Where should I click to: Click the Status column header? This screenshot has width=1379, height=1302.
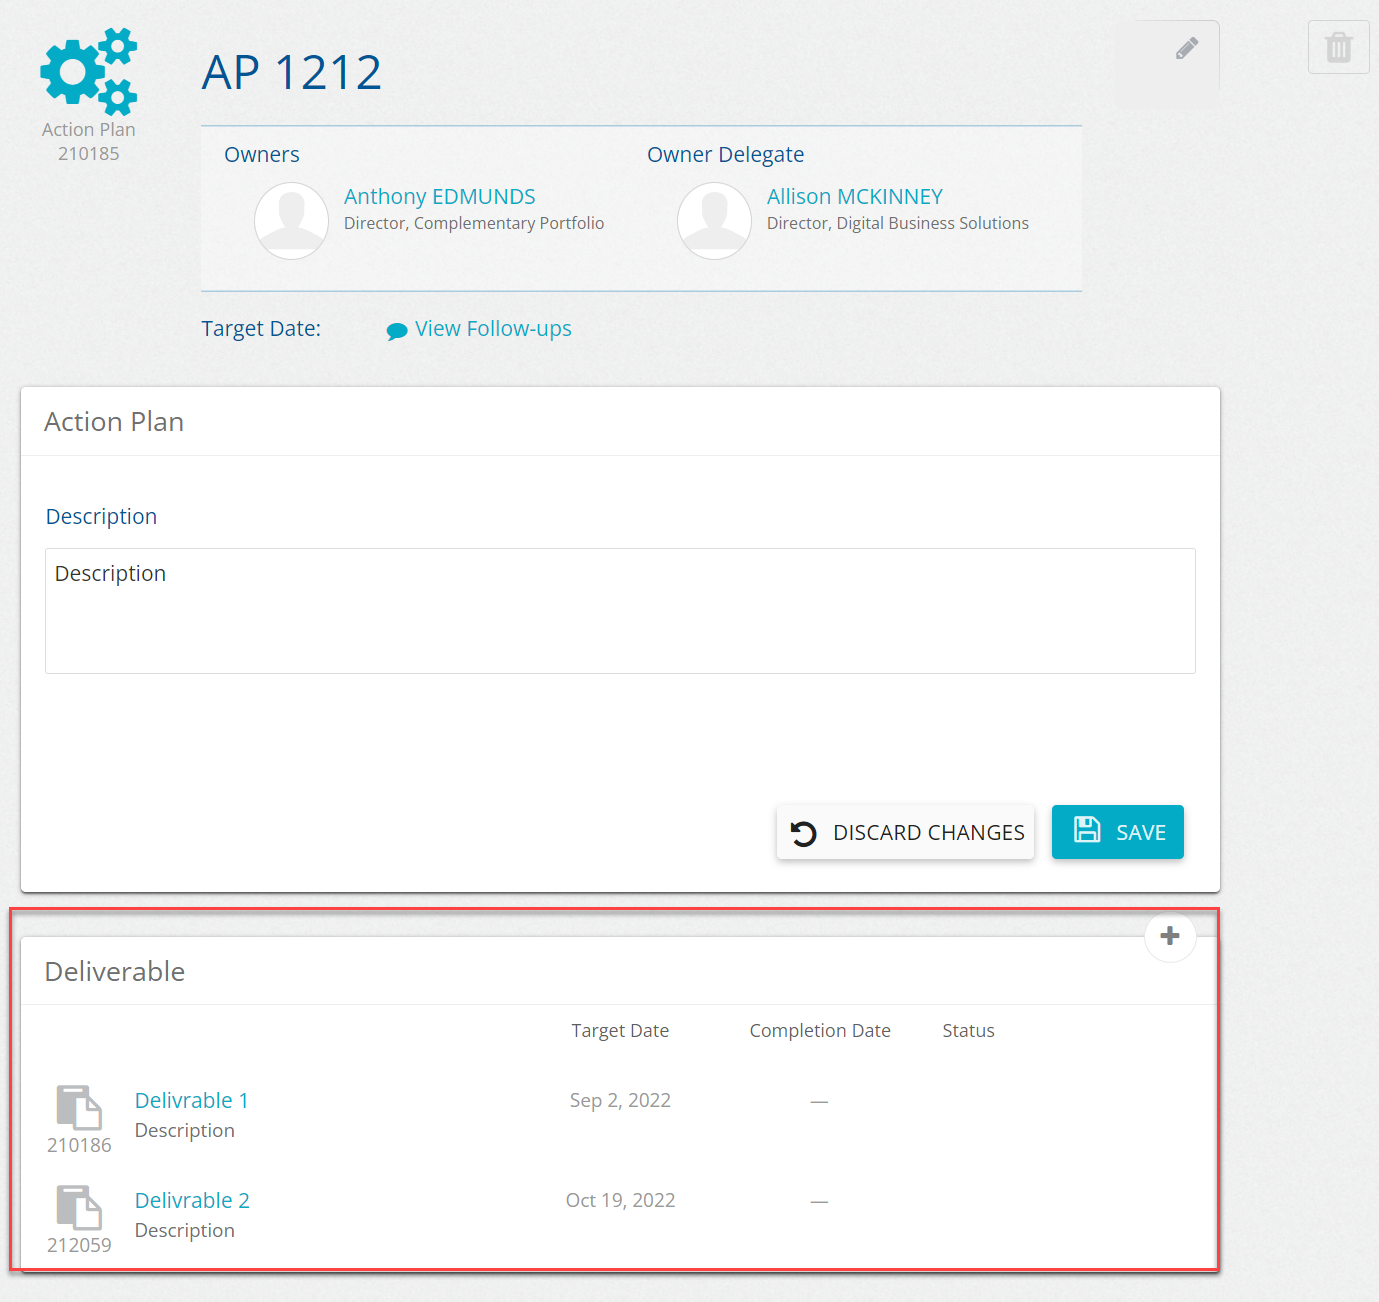(x=968, y=1031)
